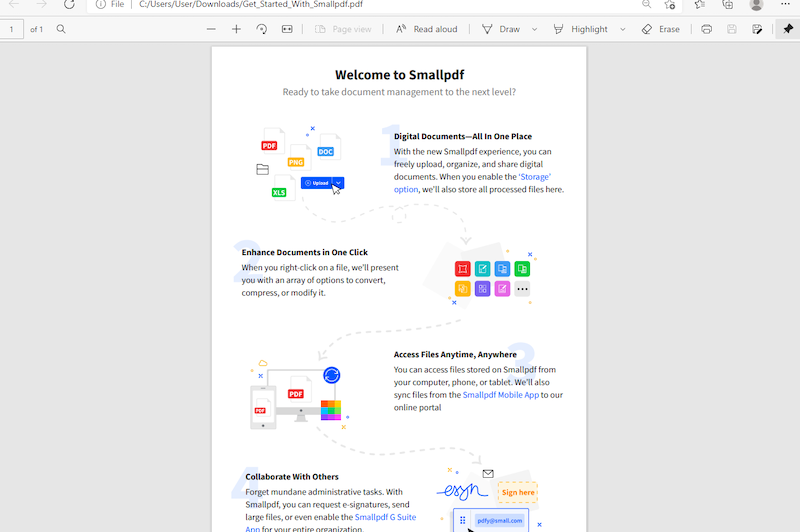Open the Smallpdf Mobile App link

point(501,395)
